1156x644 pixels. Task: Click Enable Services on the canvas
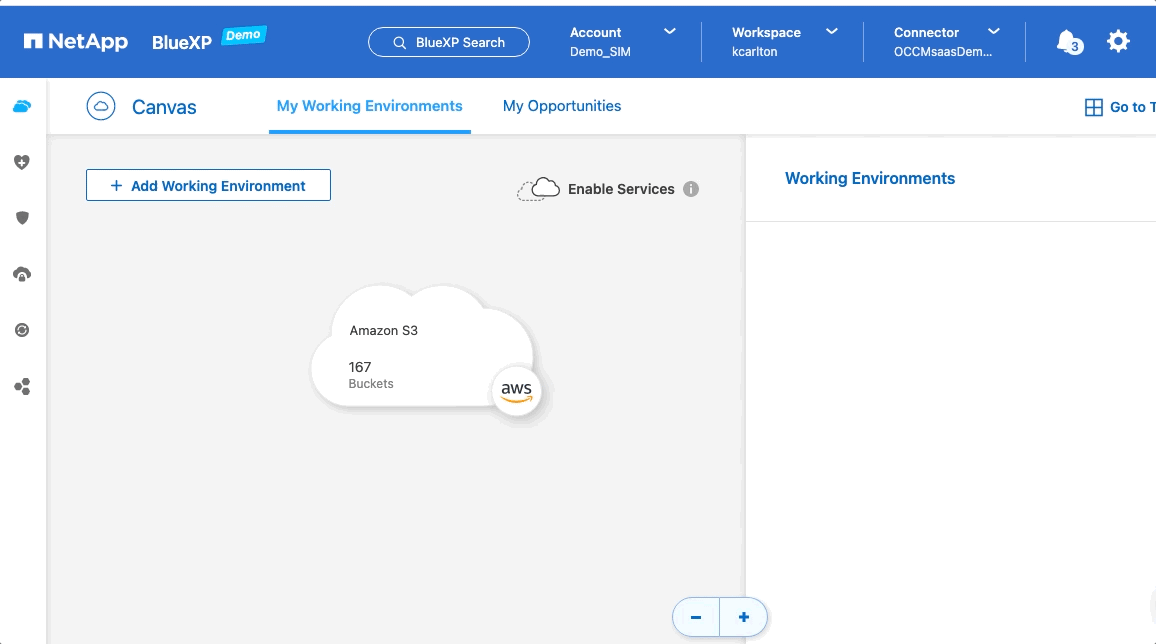point(620,189)
